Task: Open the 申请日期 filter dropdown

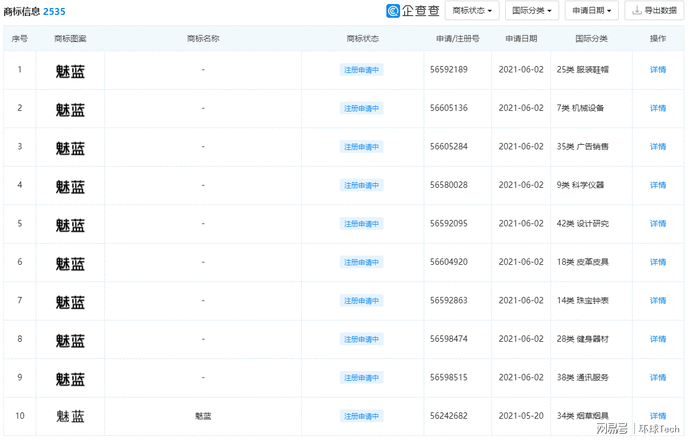Action: click(x=591, y=11)
